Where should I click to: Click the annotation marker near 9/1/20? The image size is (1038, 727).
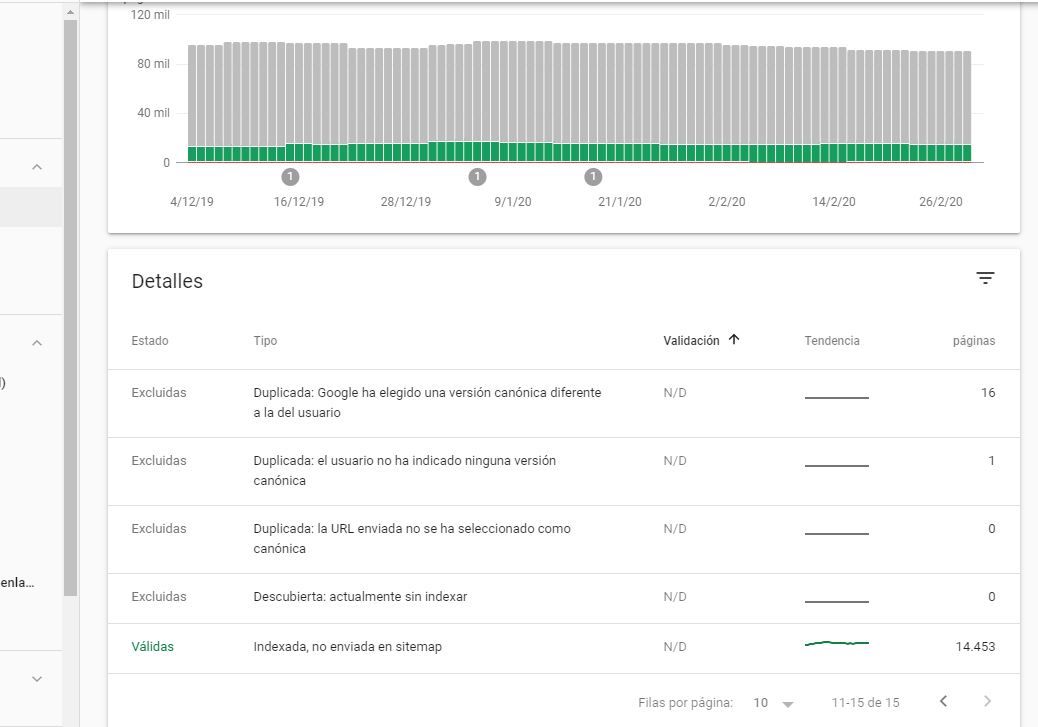tap(477, 177)
